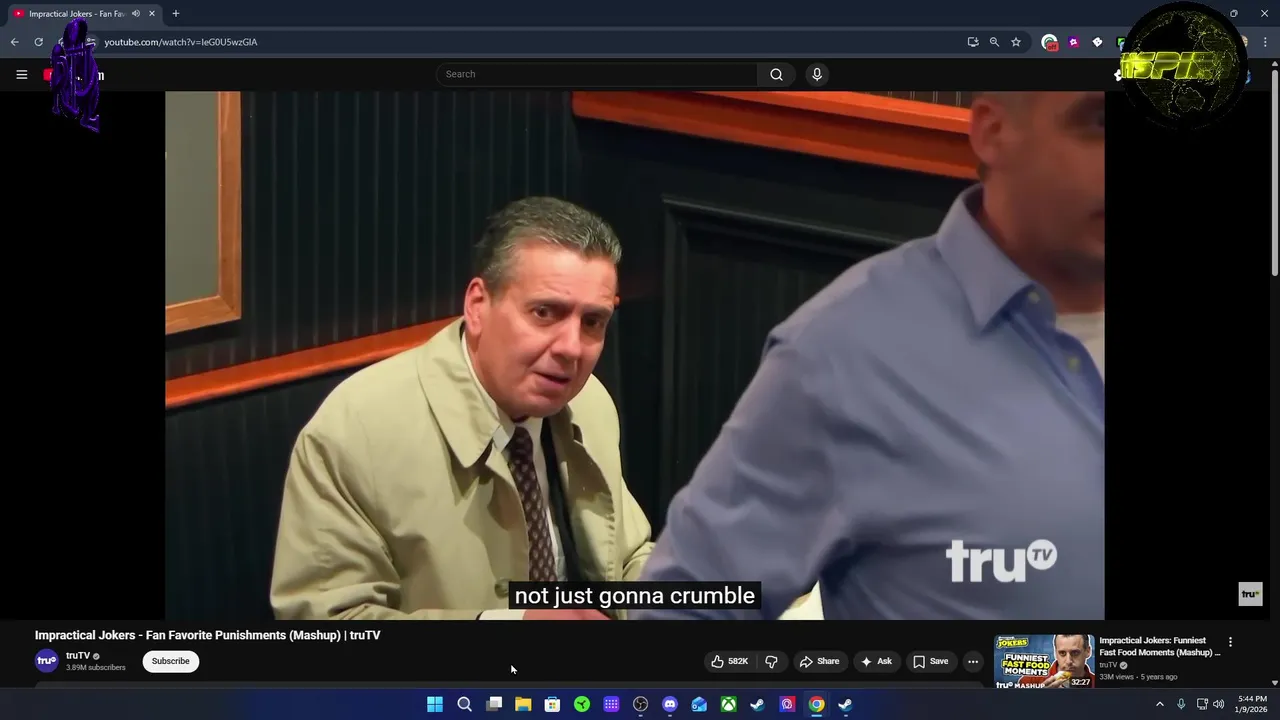This screenshot has height=720, width=1280.
Task: Open File Explorer from the taskbar
Action: tap(523, 704)
